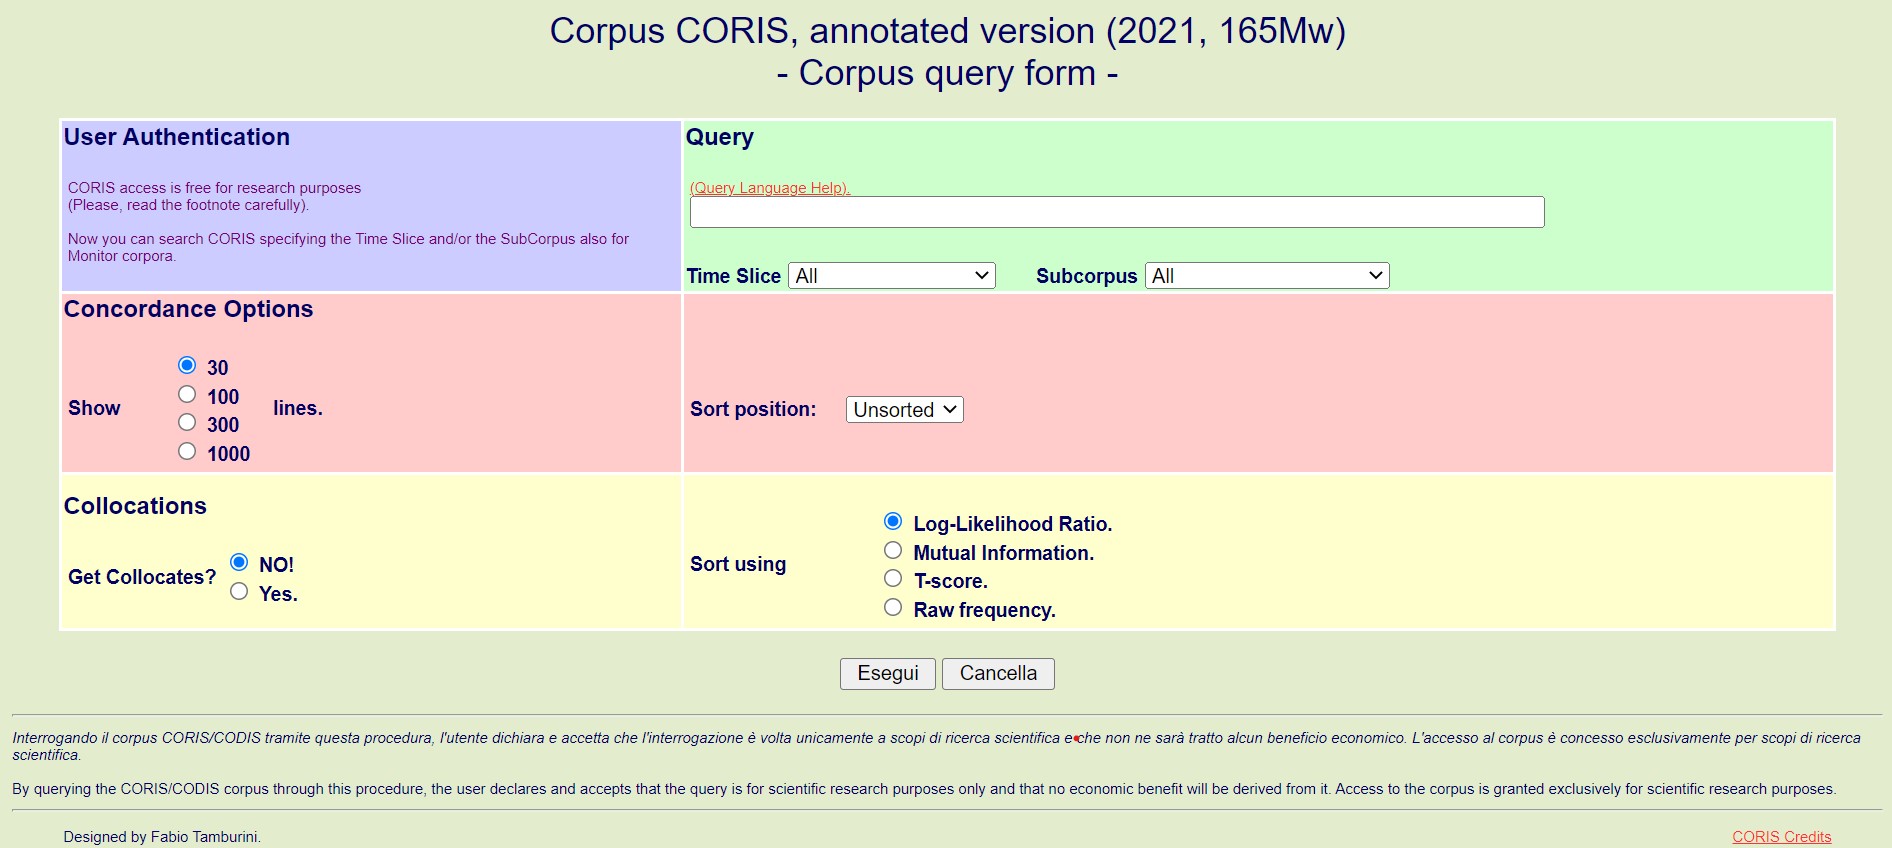1892x848 pixels.
Task: Choose to show 300 lines
Action: point(187,422)
